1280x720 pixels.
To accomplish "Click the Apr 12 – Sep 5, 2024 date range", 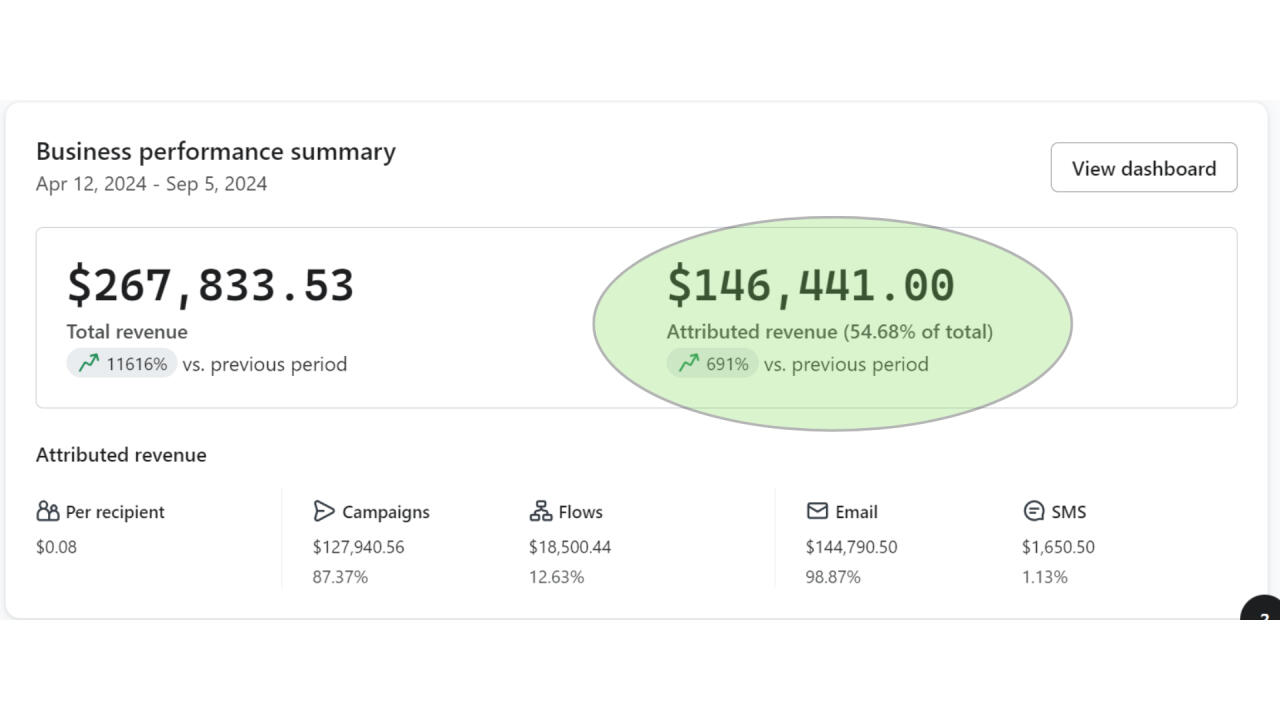I will point(151,184).
